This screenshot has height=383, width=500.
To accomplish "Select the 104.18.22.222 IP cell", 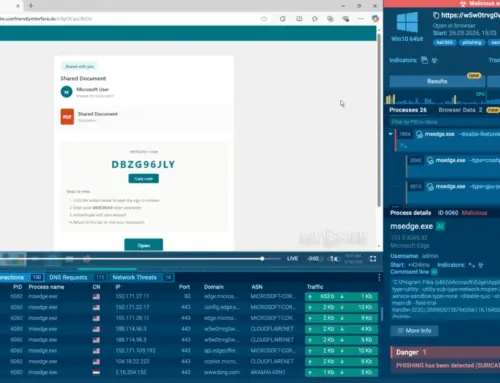I will tap(132, 362).
